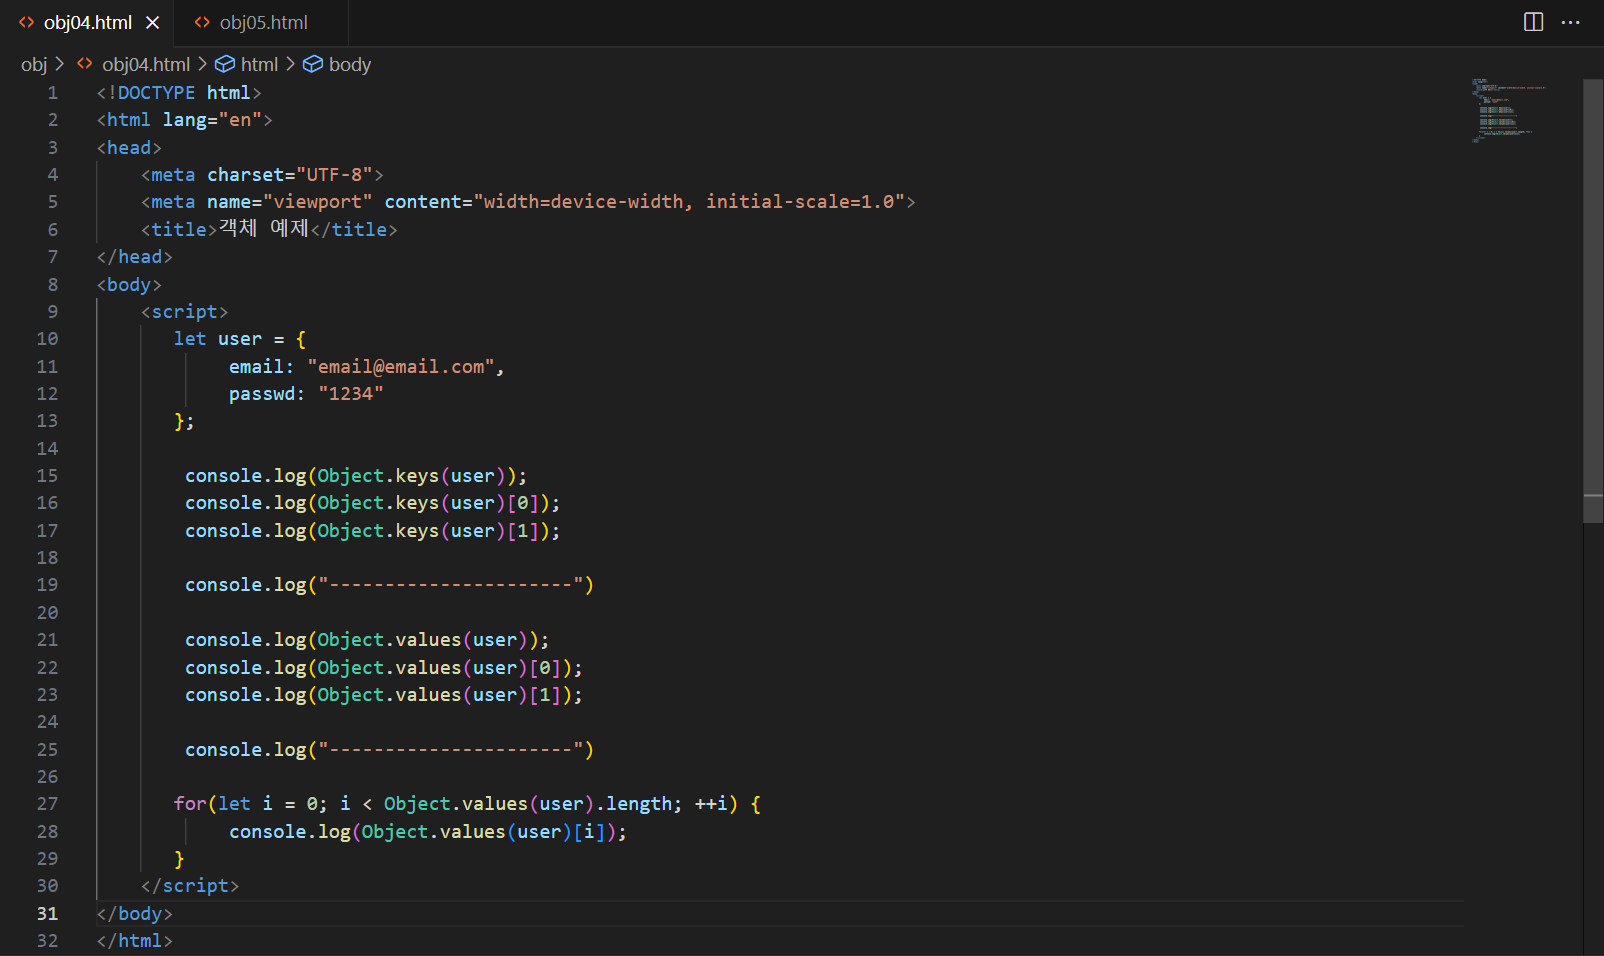1604x956 pixels.
Task: Click the HTML file icon on obj04.html tab
Action: 27,22
